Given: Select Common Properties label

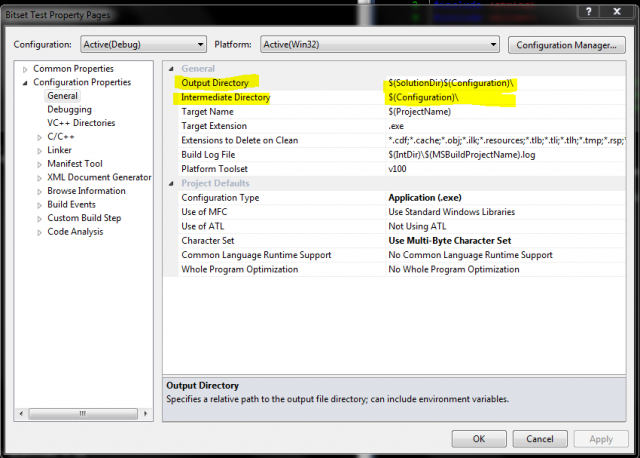Looking at the screenshot, I should (73, 69).
